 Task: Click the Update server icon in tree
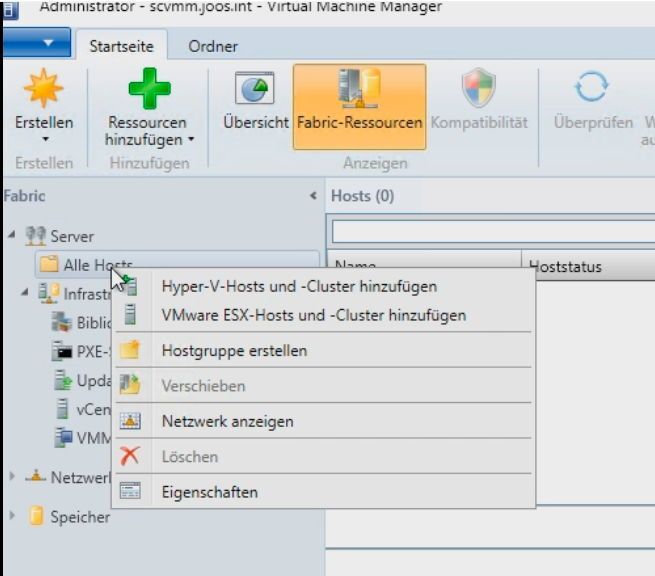pos(63,380)
